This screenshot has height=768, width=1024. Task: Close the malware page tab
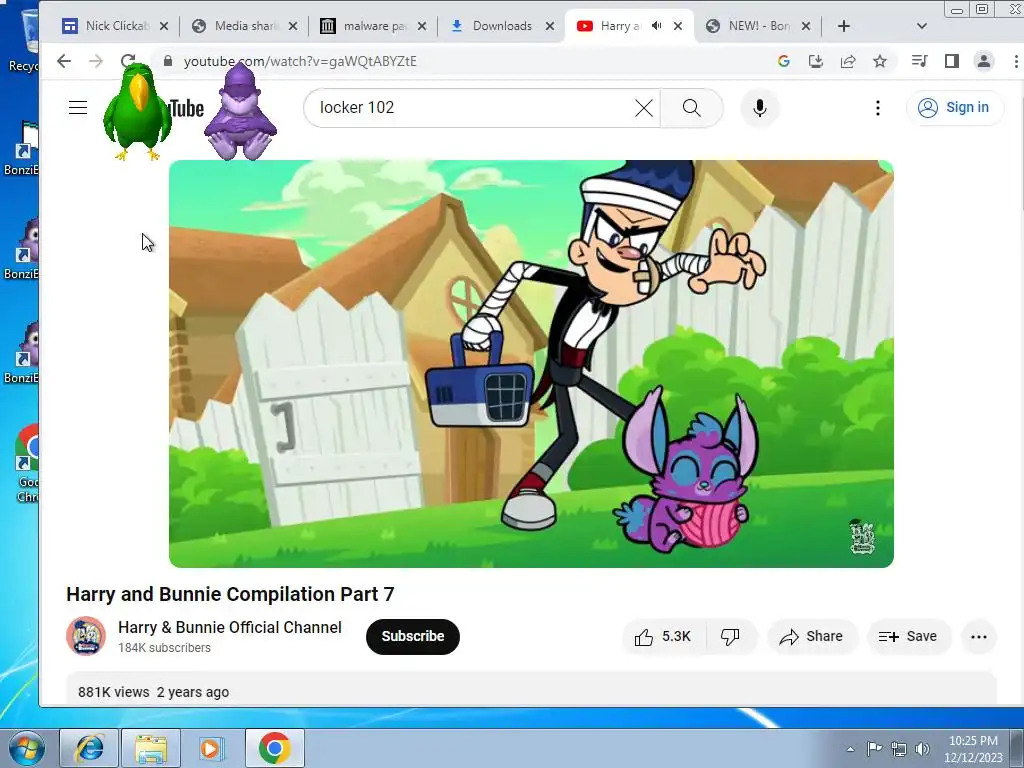pos(422,26)
